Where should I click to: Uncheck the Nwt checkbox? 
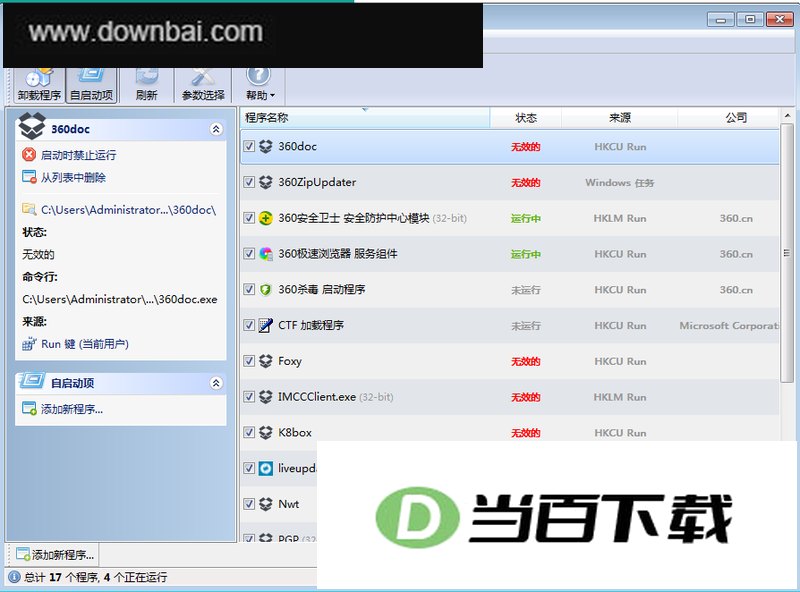click(249, 504)
